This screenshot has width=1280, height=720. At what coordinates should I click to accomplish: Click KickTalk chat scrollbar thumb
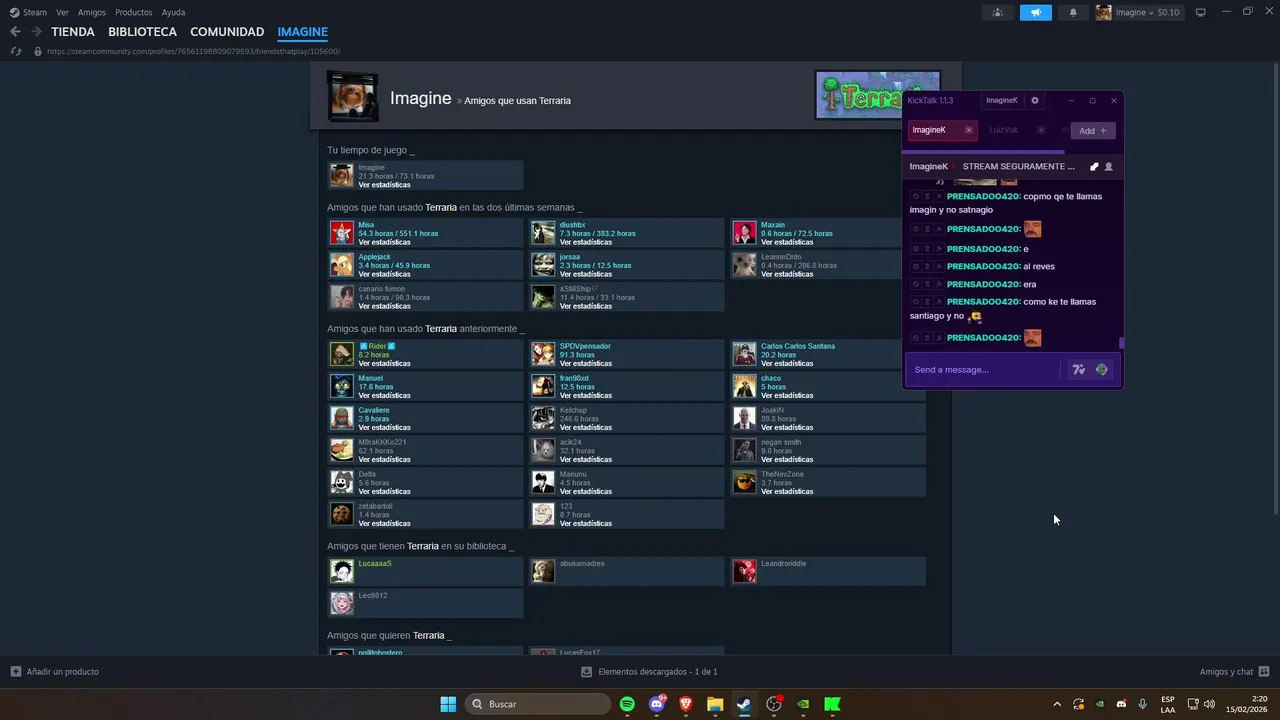click(x=1121, y=343)
